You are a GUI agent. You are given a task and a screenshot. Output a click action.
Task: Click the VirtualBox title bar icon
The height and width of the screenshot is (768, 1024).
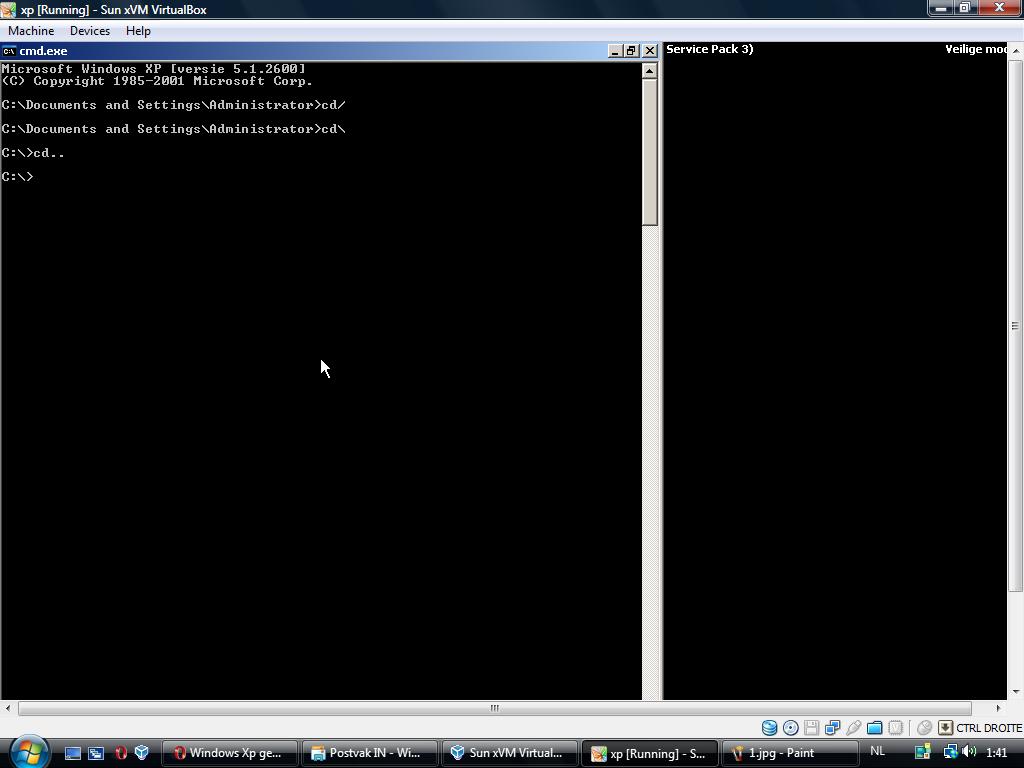(8, 9)
